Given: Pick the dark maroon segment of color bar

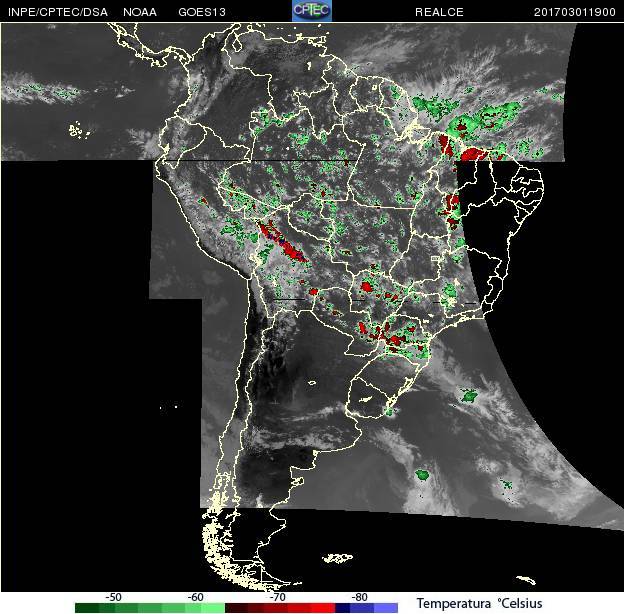Looking at the screenshot, I should (236, 608).
